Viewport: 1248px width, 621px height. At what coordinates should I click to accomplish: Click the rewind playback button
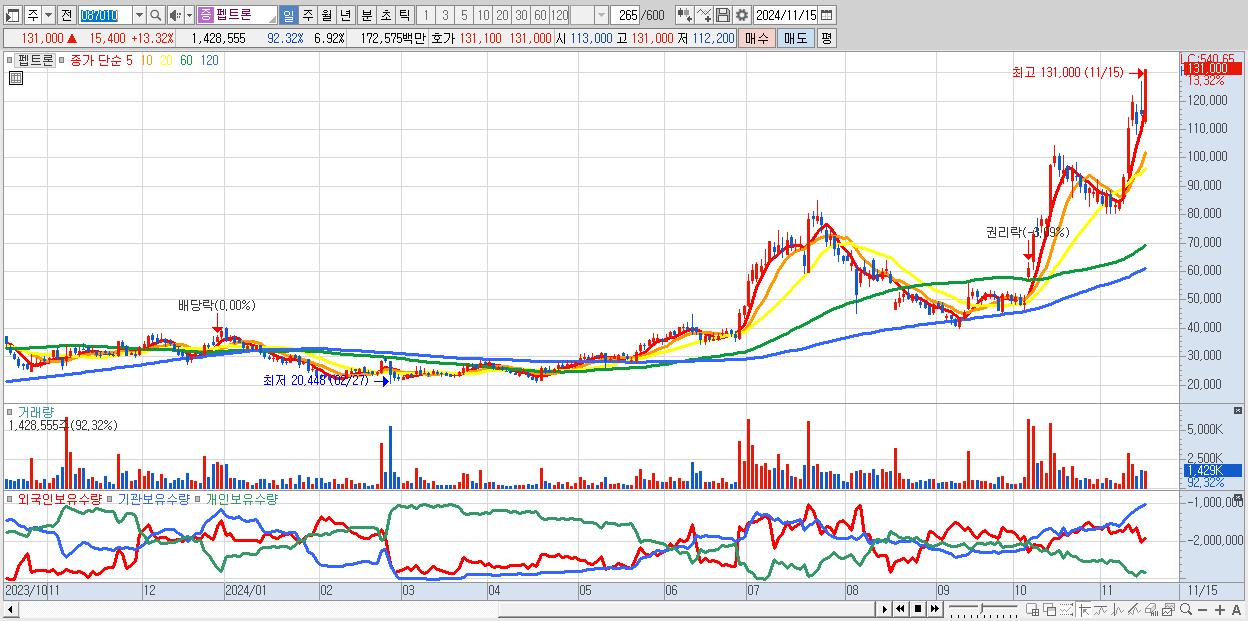coord(900,609)
